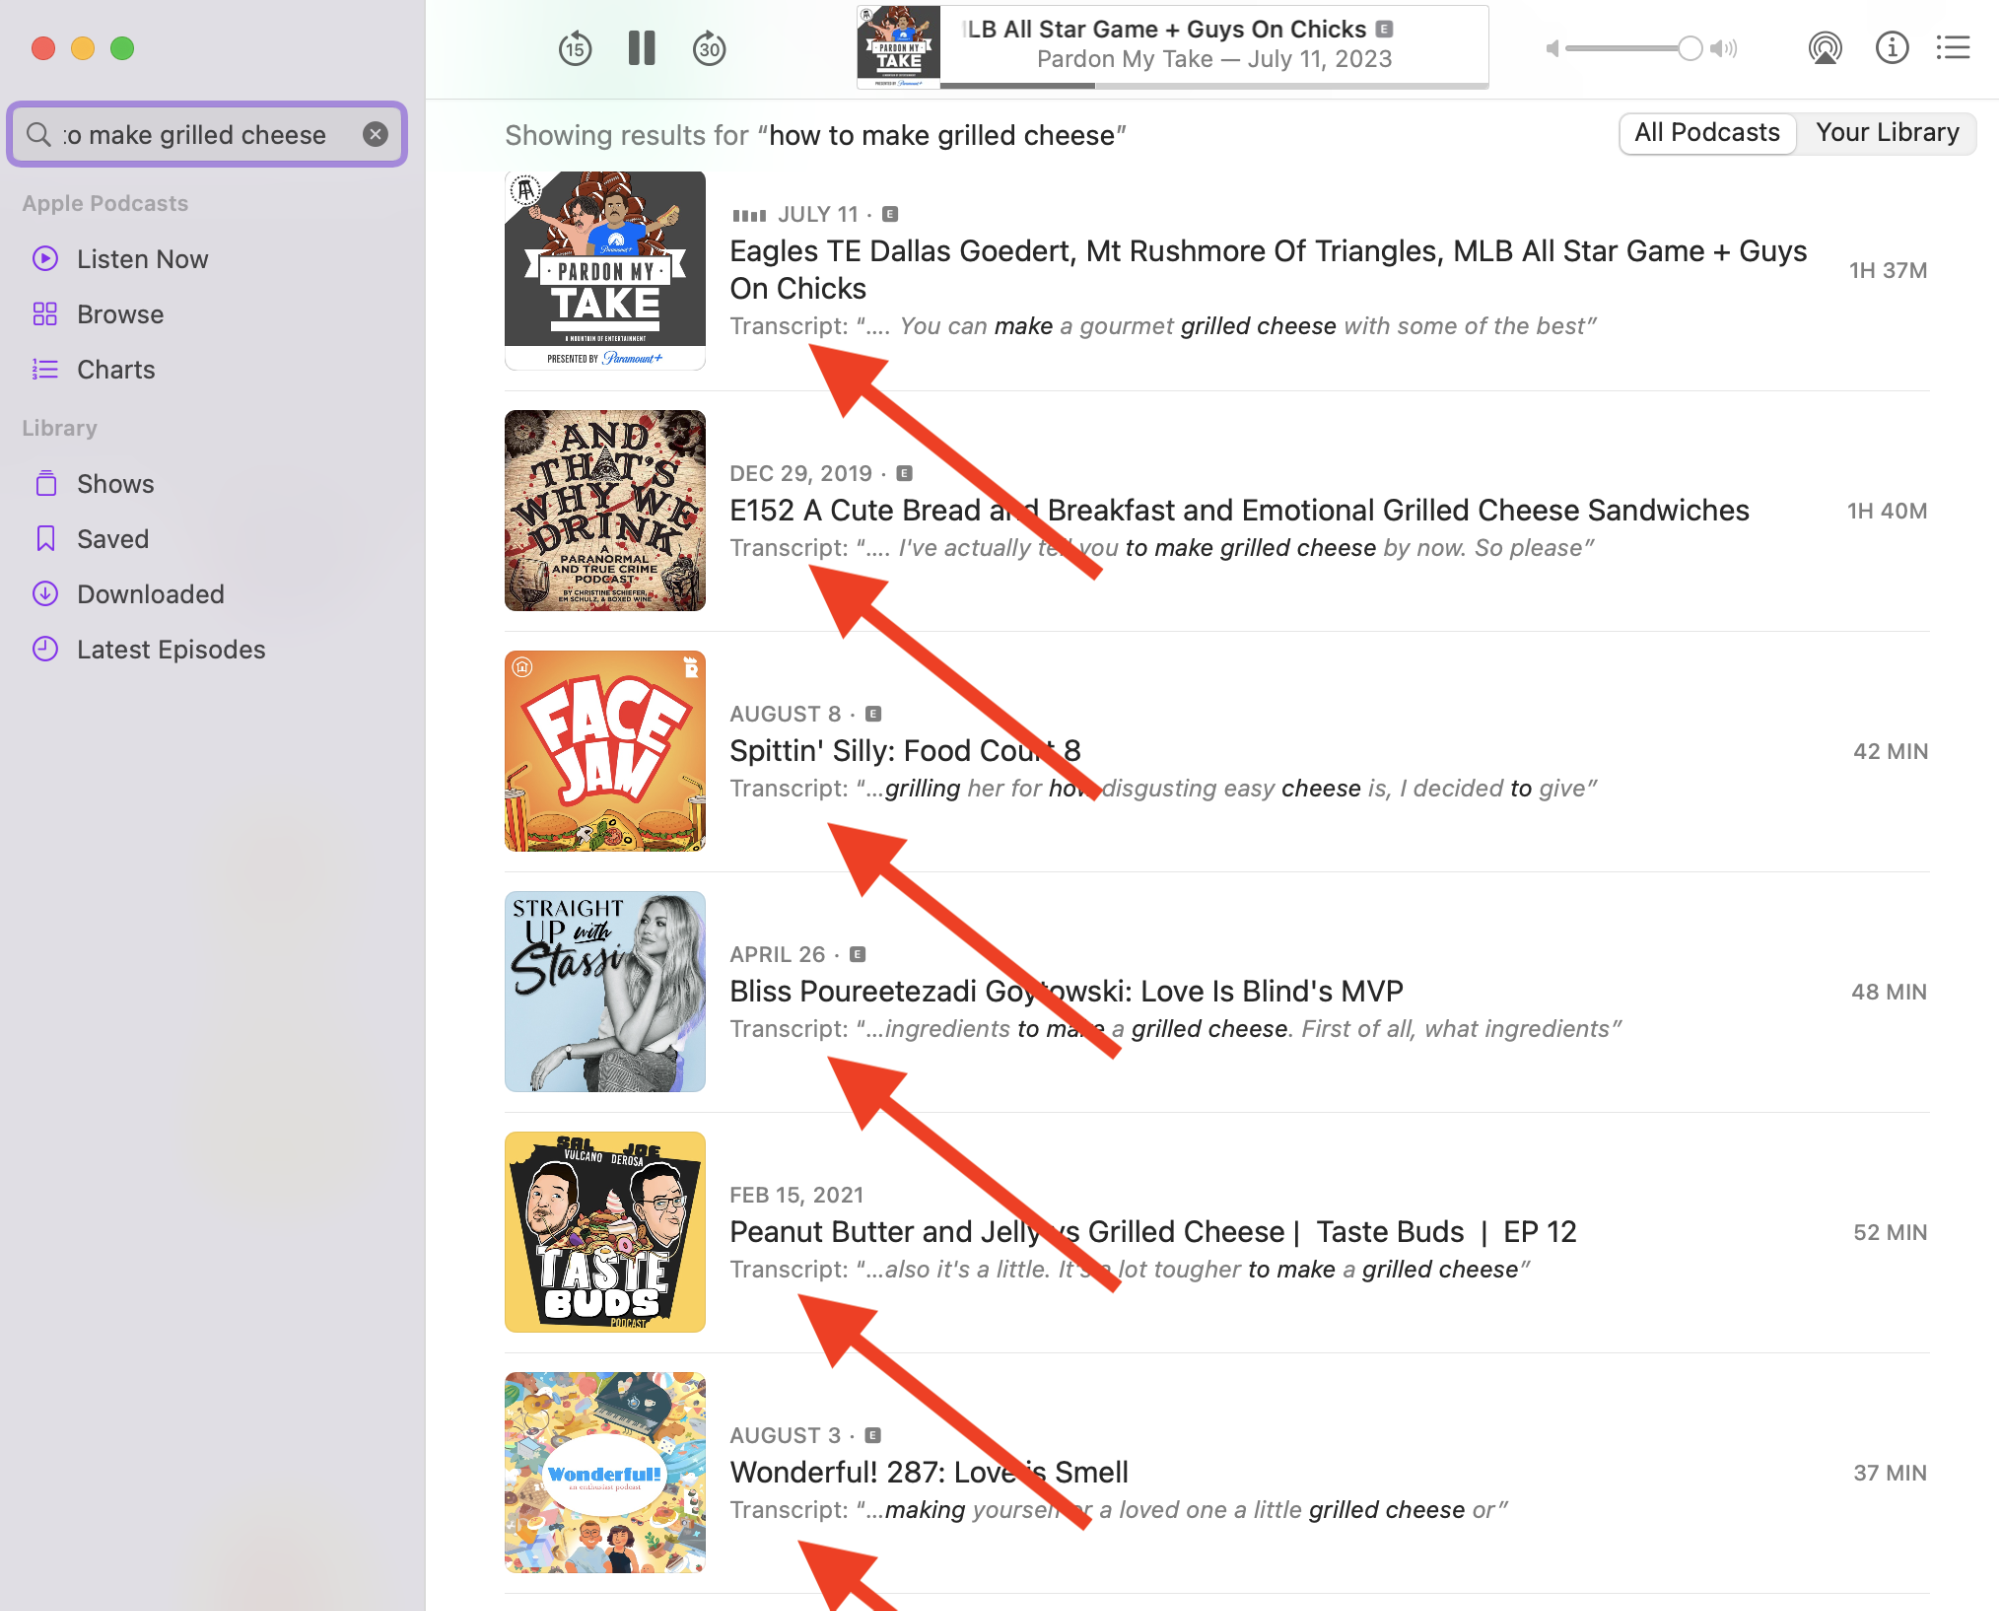Click the 'what ingredients' transcript snippet
This screenshot has height=1611, width=1999.
[x=1175, y=1029]
